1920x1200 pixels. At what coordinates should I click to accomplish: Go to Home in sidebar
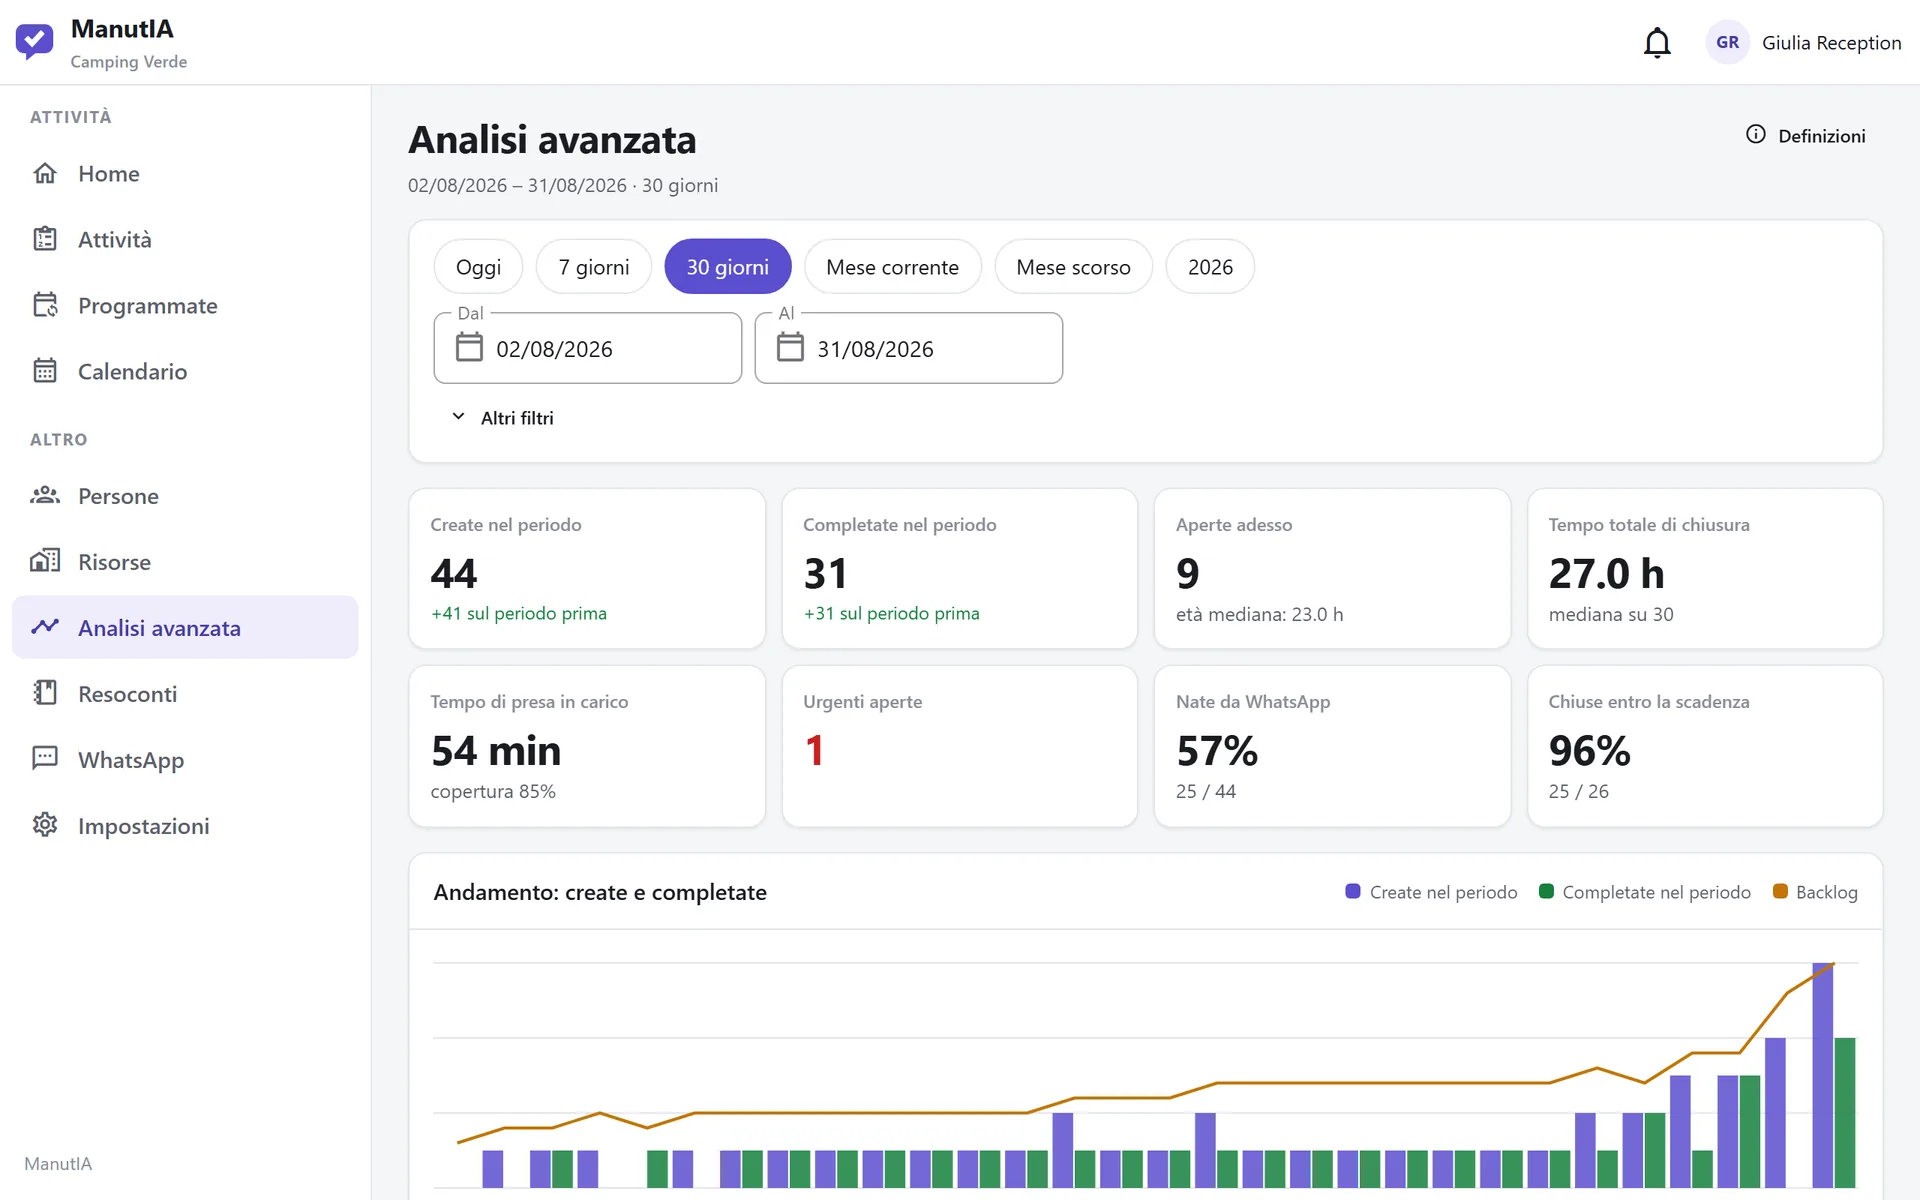[x=185, y=173]
